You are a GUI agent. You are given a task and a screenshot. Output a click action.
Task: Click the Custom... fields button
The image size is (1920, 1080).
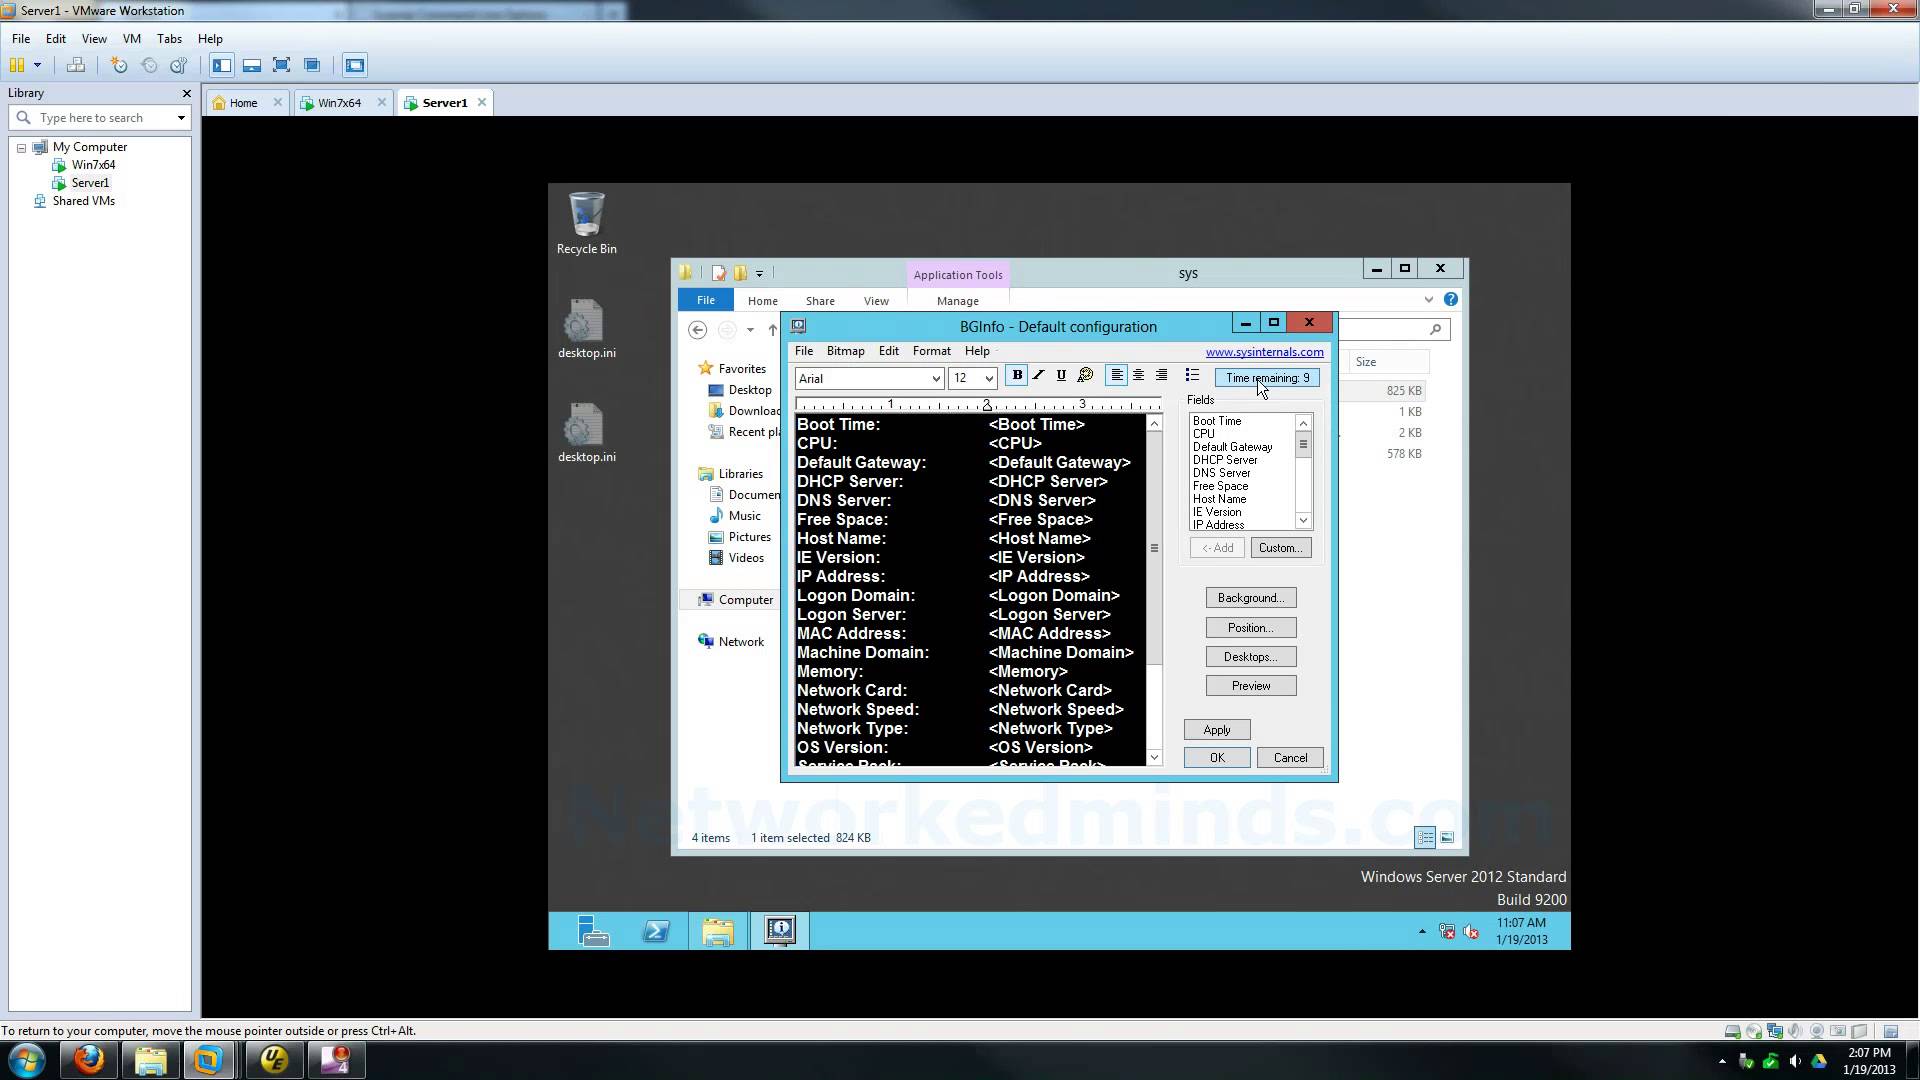pyautogui.click(x=1280, y=548)
